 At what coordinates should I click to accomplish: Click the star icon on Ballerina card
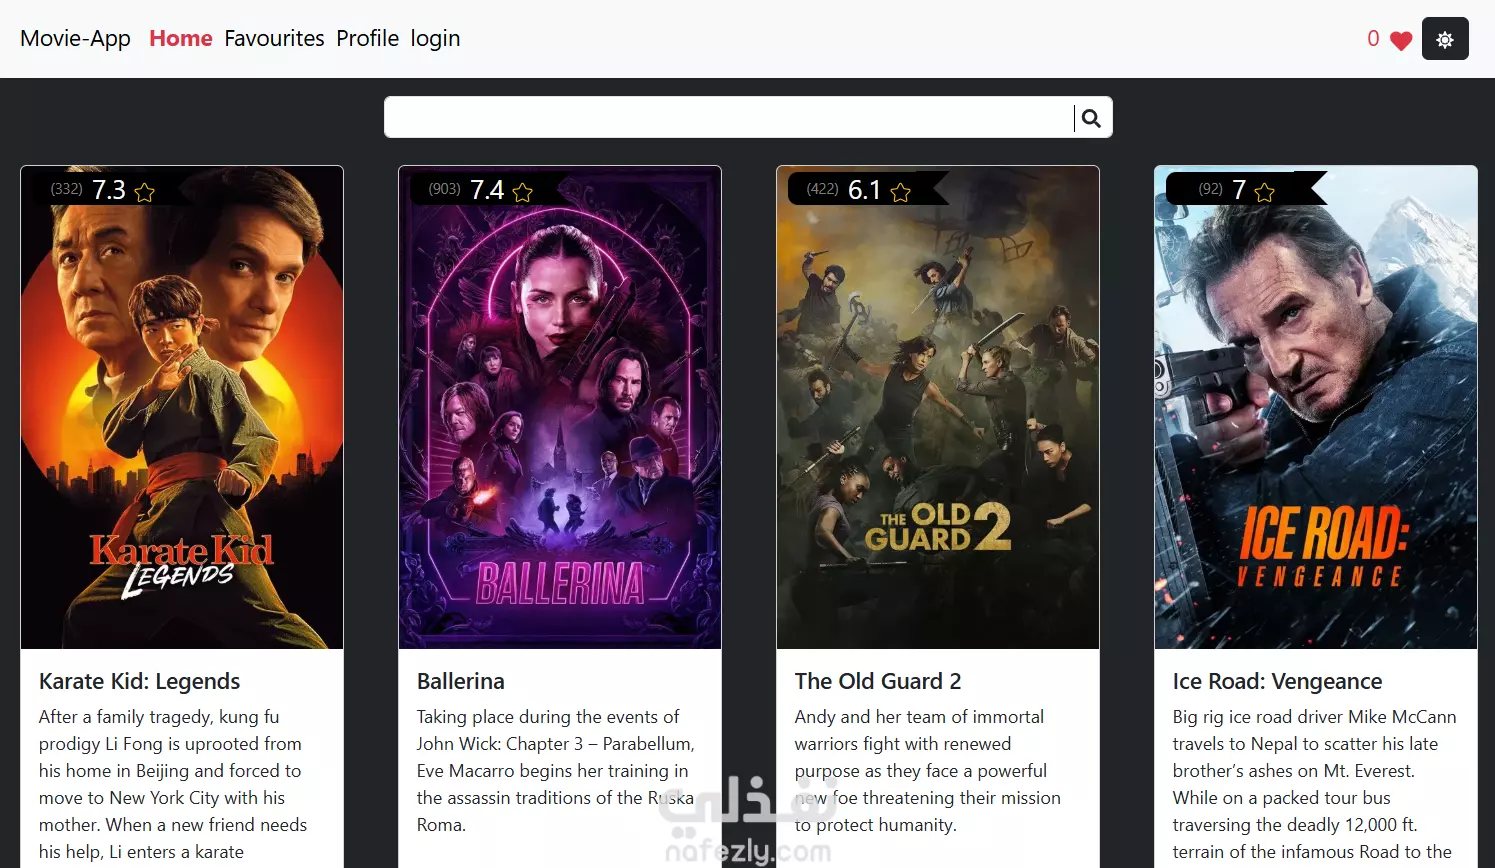[523, 192]
